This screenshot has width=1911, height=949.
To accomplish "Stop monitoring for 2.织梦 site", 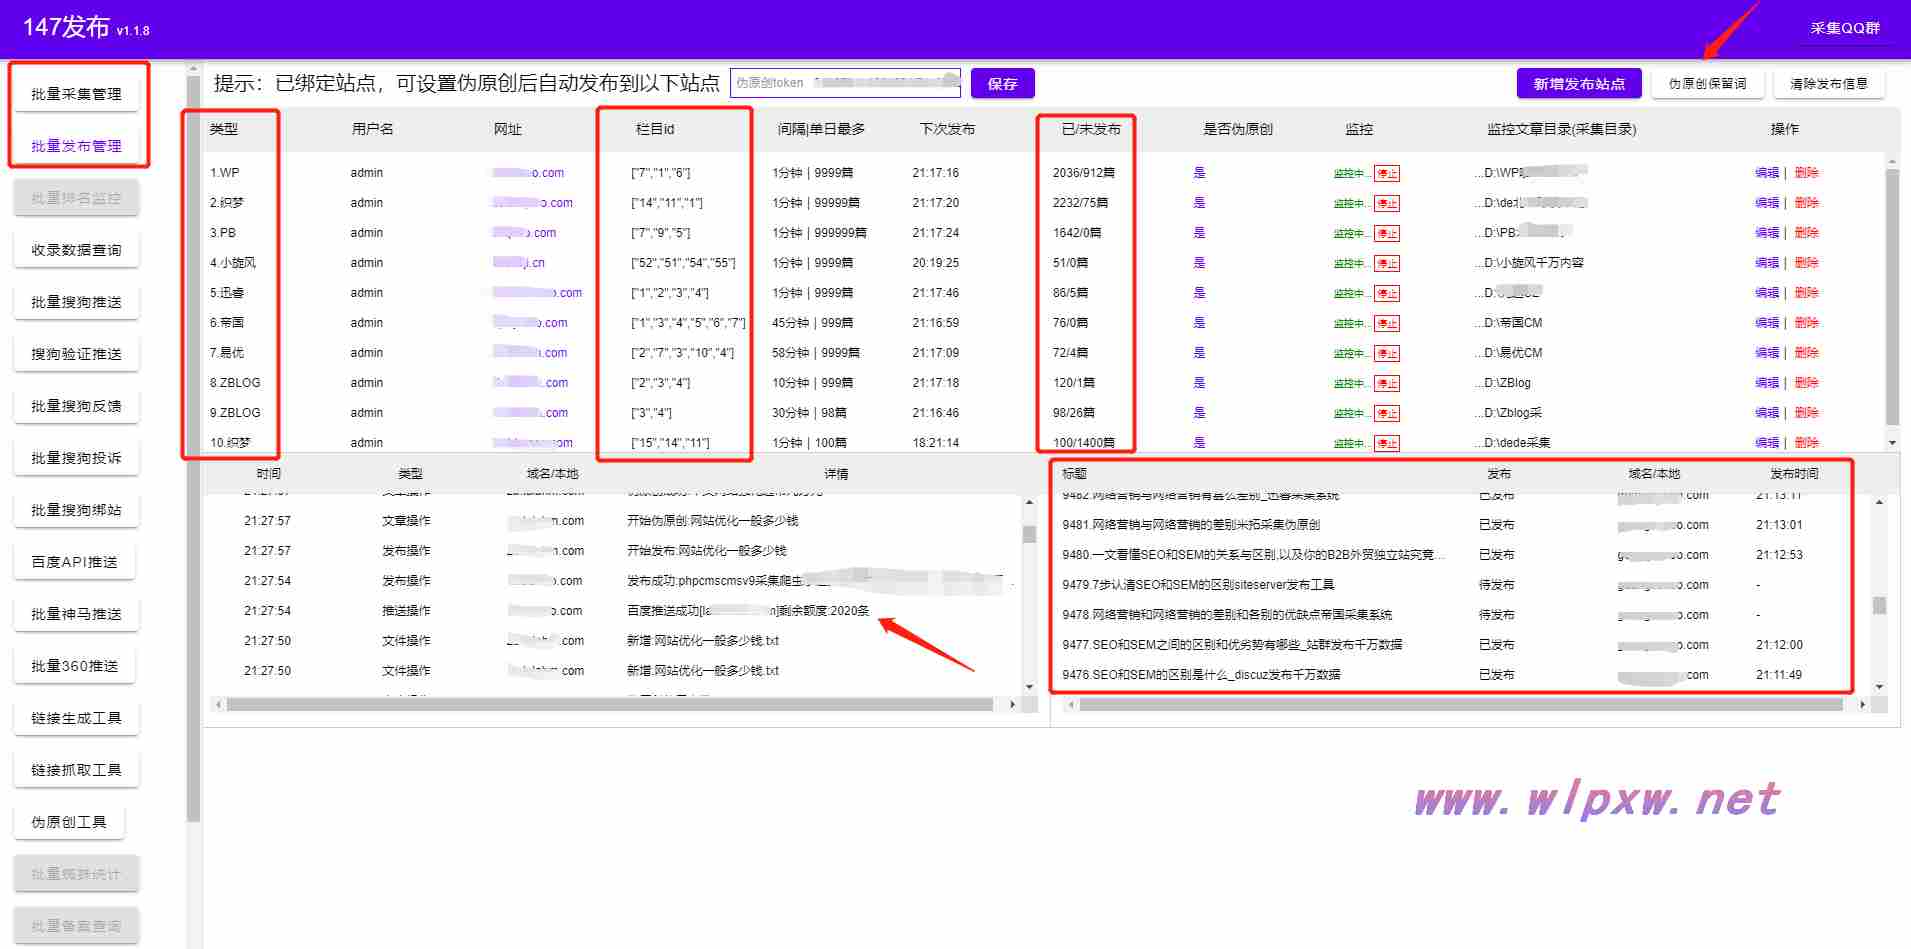I will pos(1387,203).
